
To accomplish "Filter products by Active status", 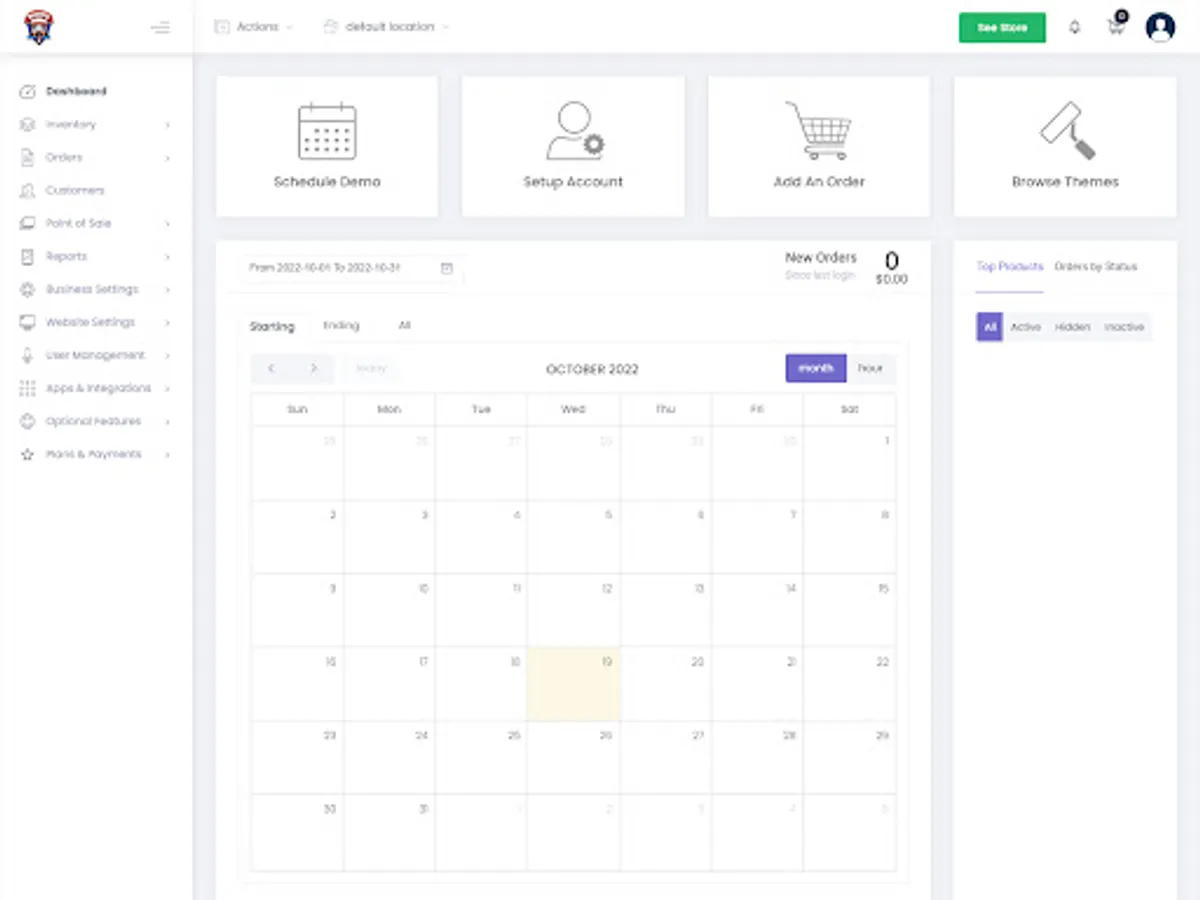I will click(x=1025, y=327).
